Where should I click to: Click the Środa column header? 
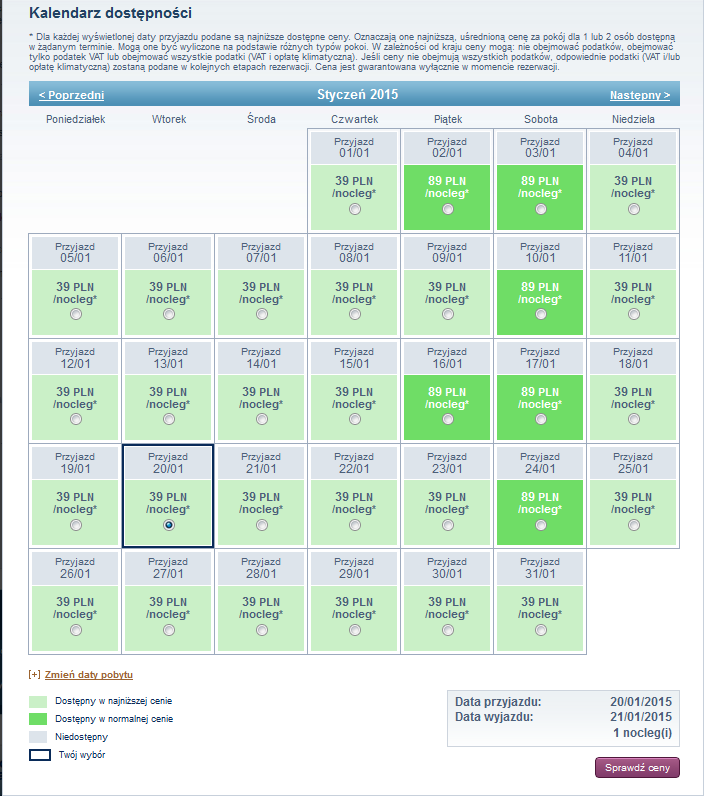click(x=261, y=119)
